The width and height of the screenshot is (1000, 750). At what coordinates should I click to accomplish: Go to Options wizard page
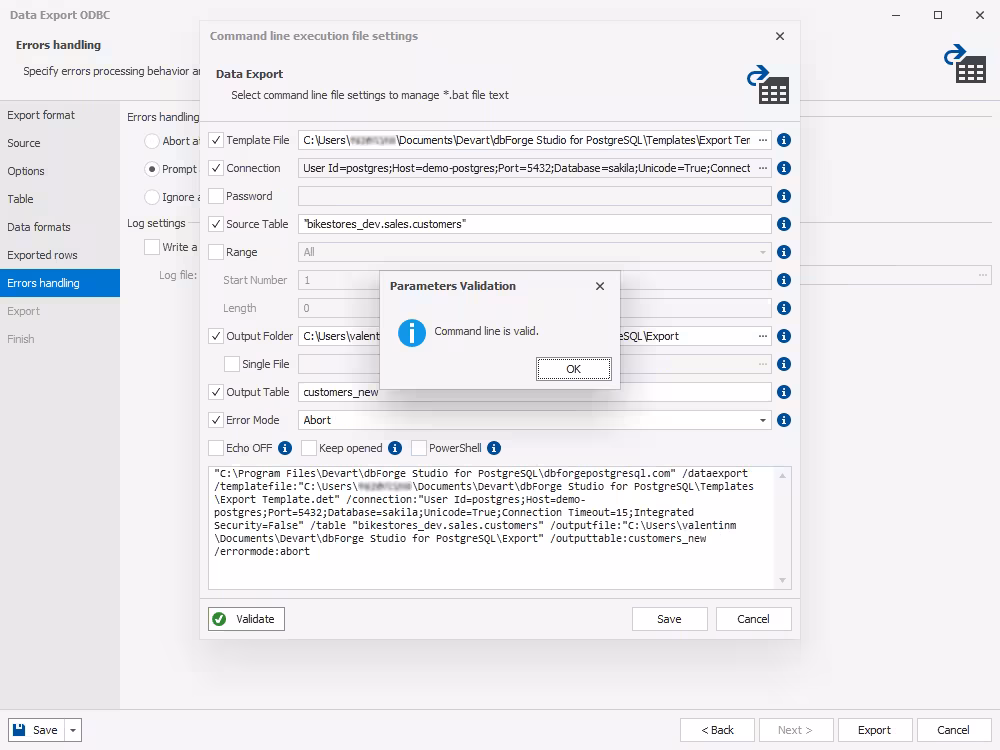(60, 172)
